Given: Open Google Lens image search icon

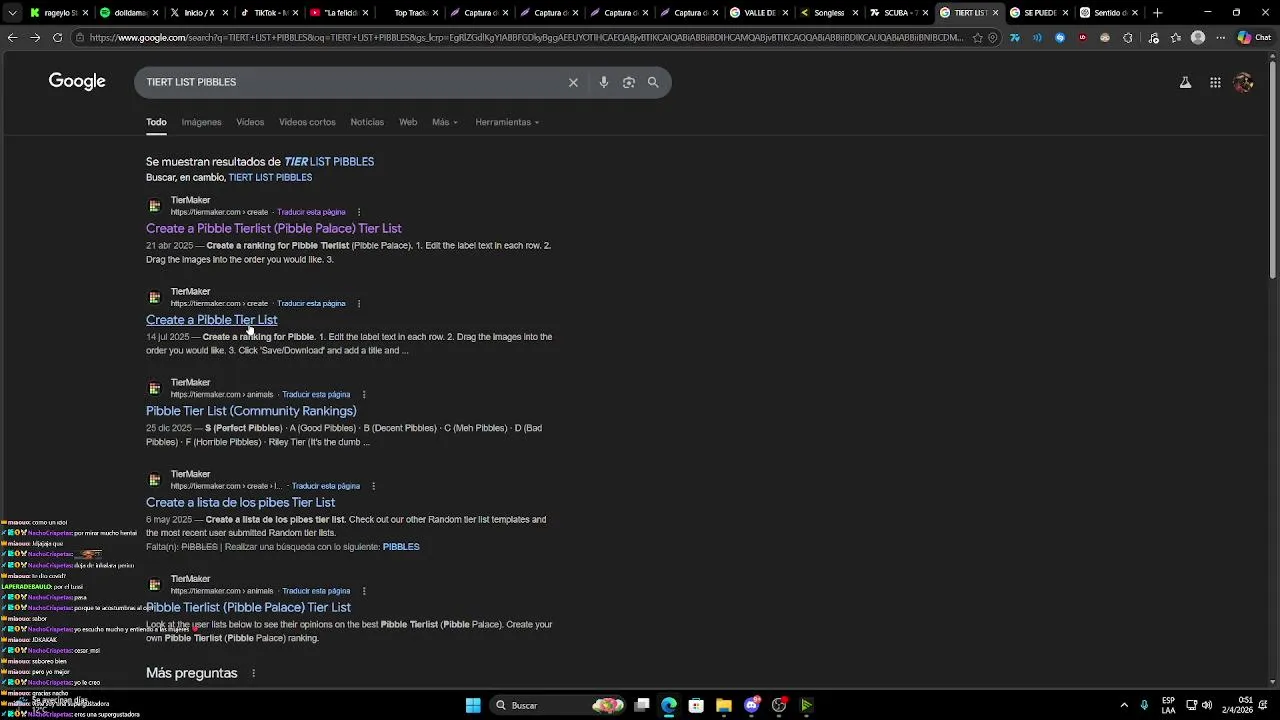Looking at the screenshot, I should coord(628,83).
